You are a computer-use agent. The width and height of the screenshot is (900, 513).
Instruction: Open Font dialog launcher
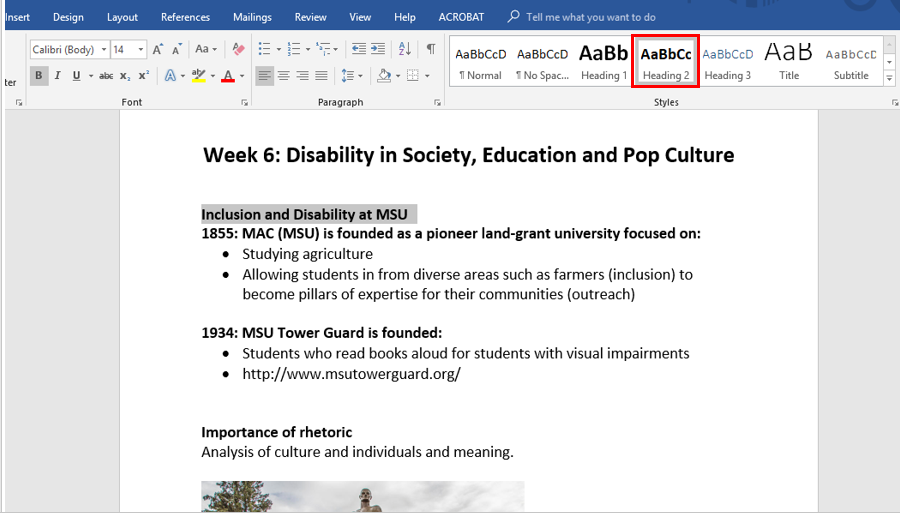(x=245, y=103)
